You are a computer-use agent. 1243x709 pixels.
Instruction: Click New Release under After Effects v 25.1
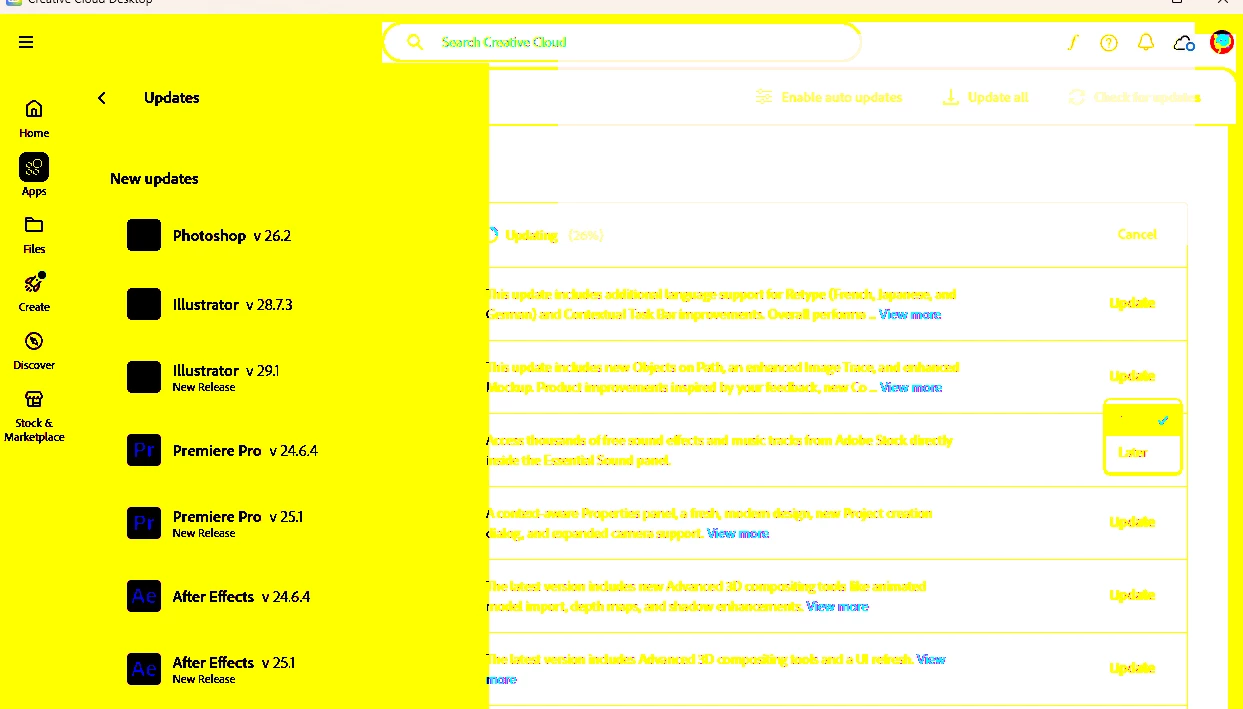[204, 679]
